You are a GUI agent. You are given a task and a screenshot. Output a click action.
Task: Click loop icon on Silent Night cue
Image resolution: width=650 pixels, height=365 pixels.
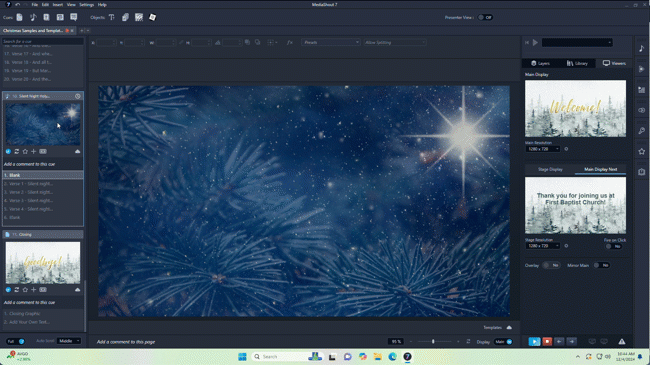pyautogui.click(x=17, y=152)
